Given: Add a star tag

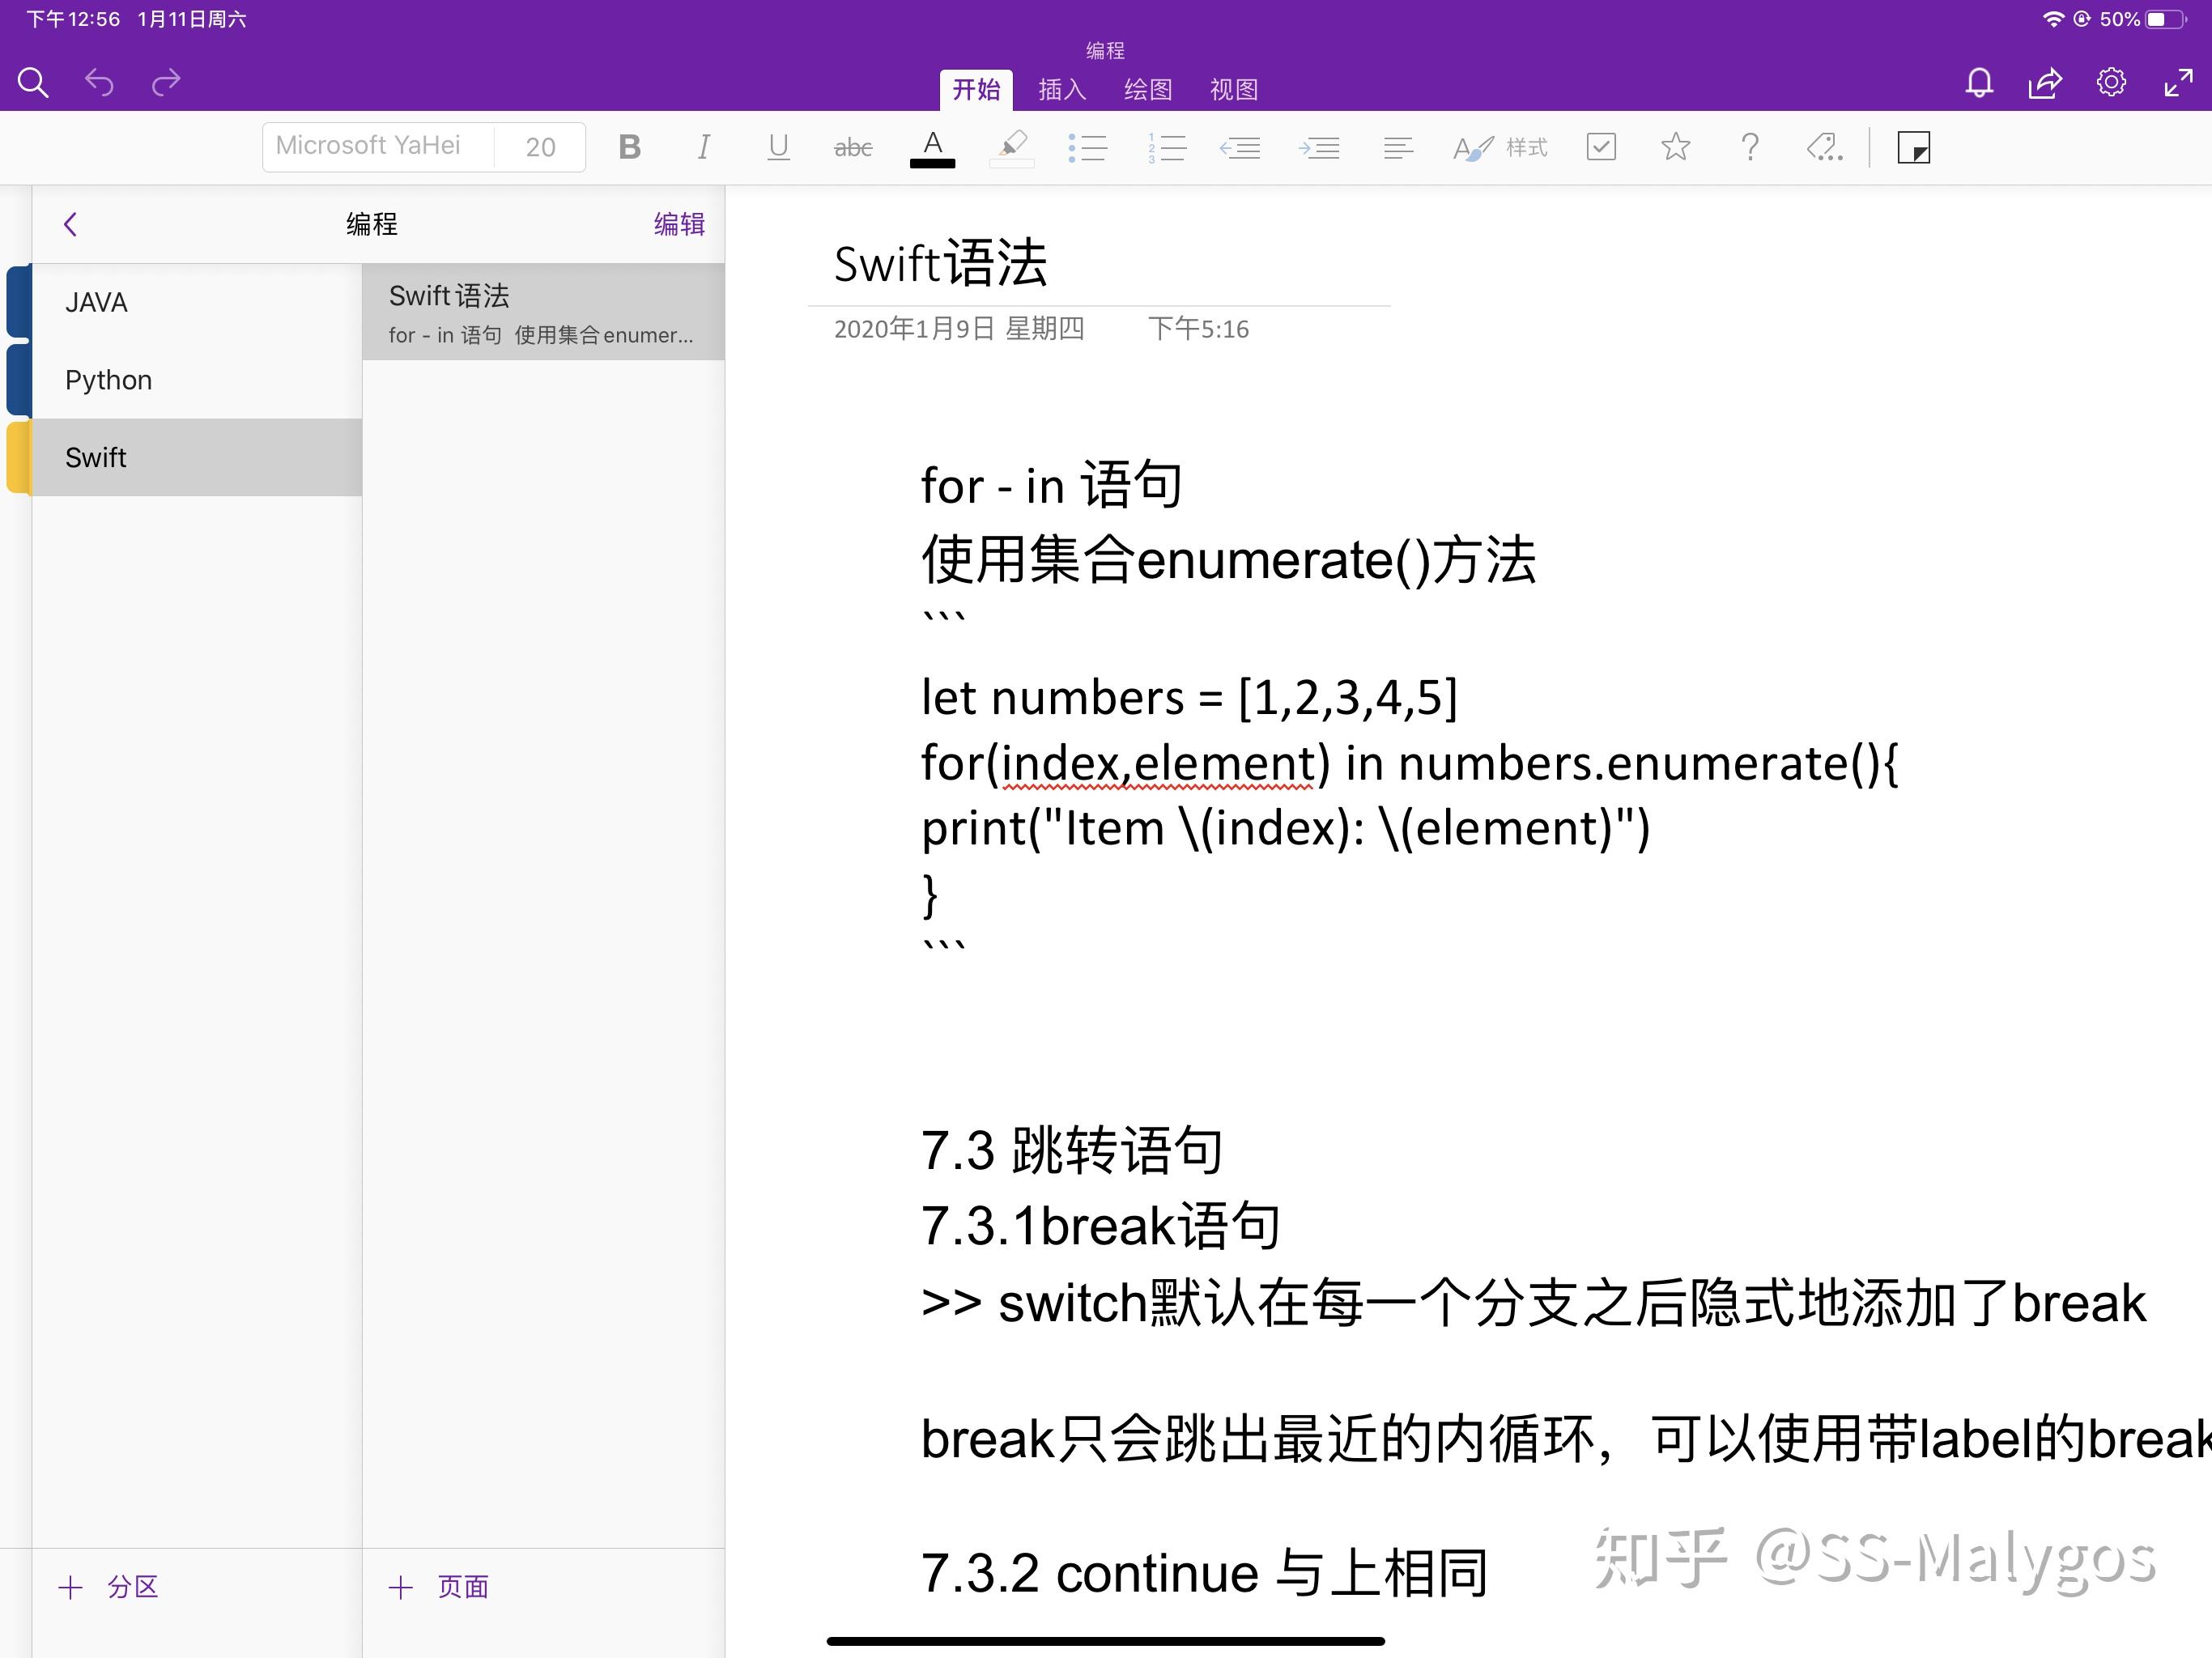Looking at the screenshot, I should pos(1675,147).
